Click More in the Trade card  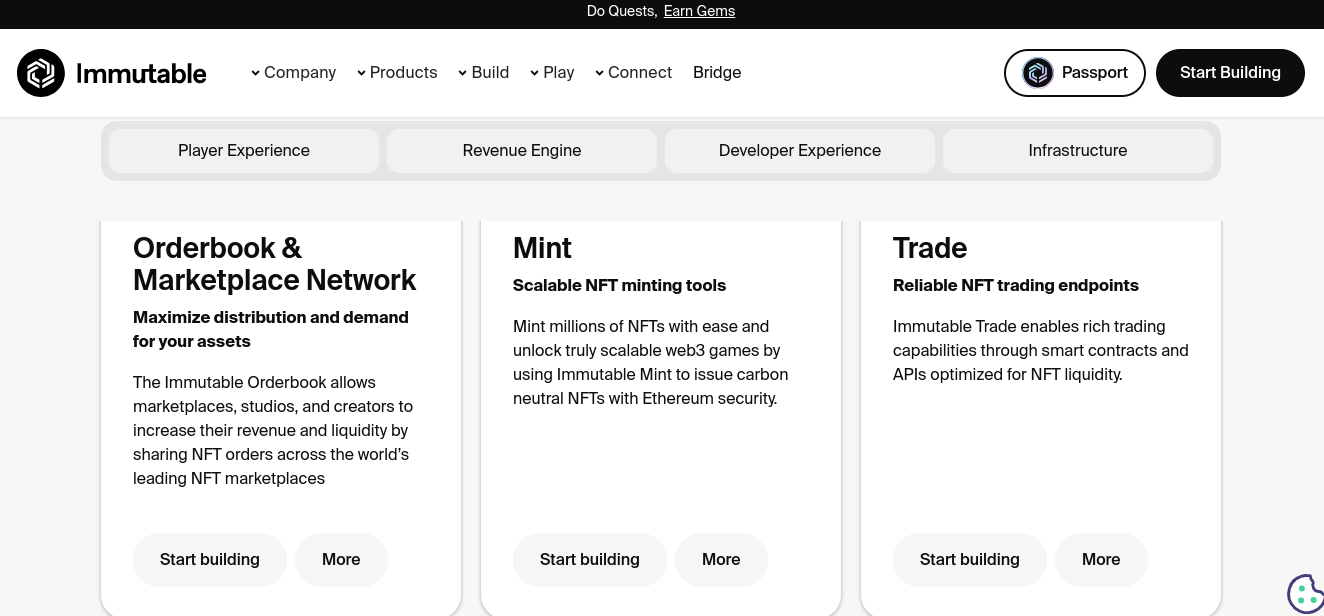coord(1101,560)
